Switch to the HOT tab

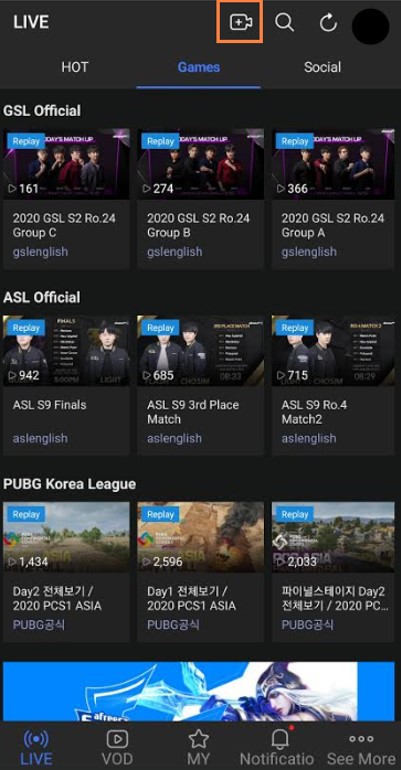point(75,67)
